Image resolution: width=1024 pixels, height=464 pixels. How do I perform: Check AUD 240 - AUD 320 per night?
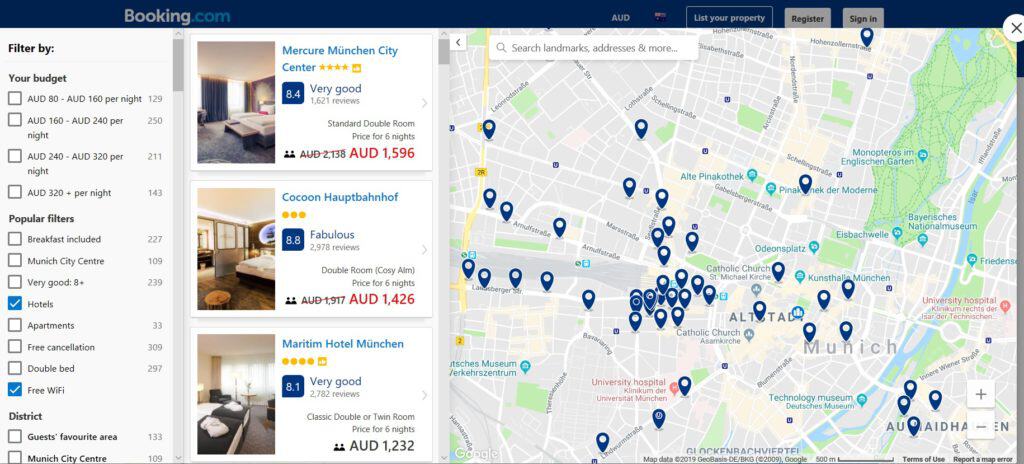tap(14, 156)
